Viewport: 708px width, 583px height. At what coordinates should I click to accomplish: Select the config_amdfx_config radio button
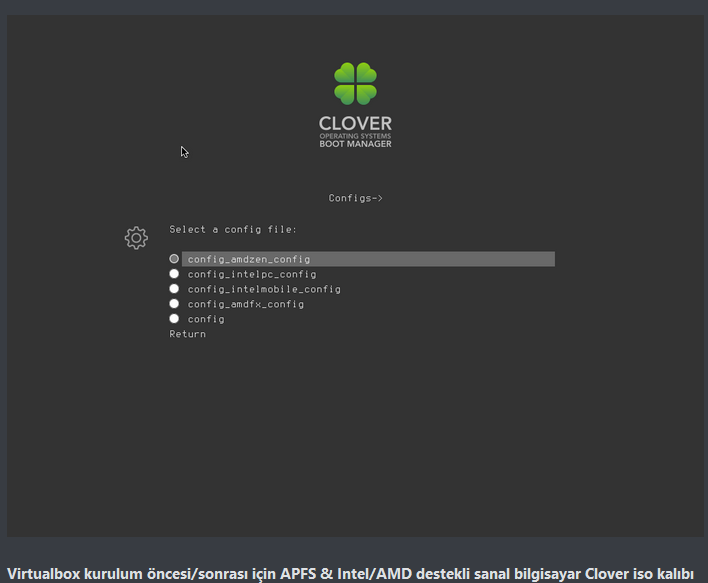coord(174,303)
